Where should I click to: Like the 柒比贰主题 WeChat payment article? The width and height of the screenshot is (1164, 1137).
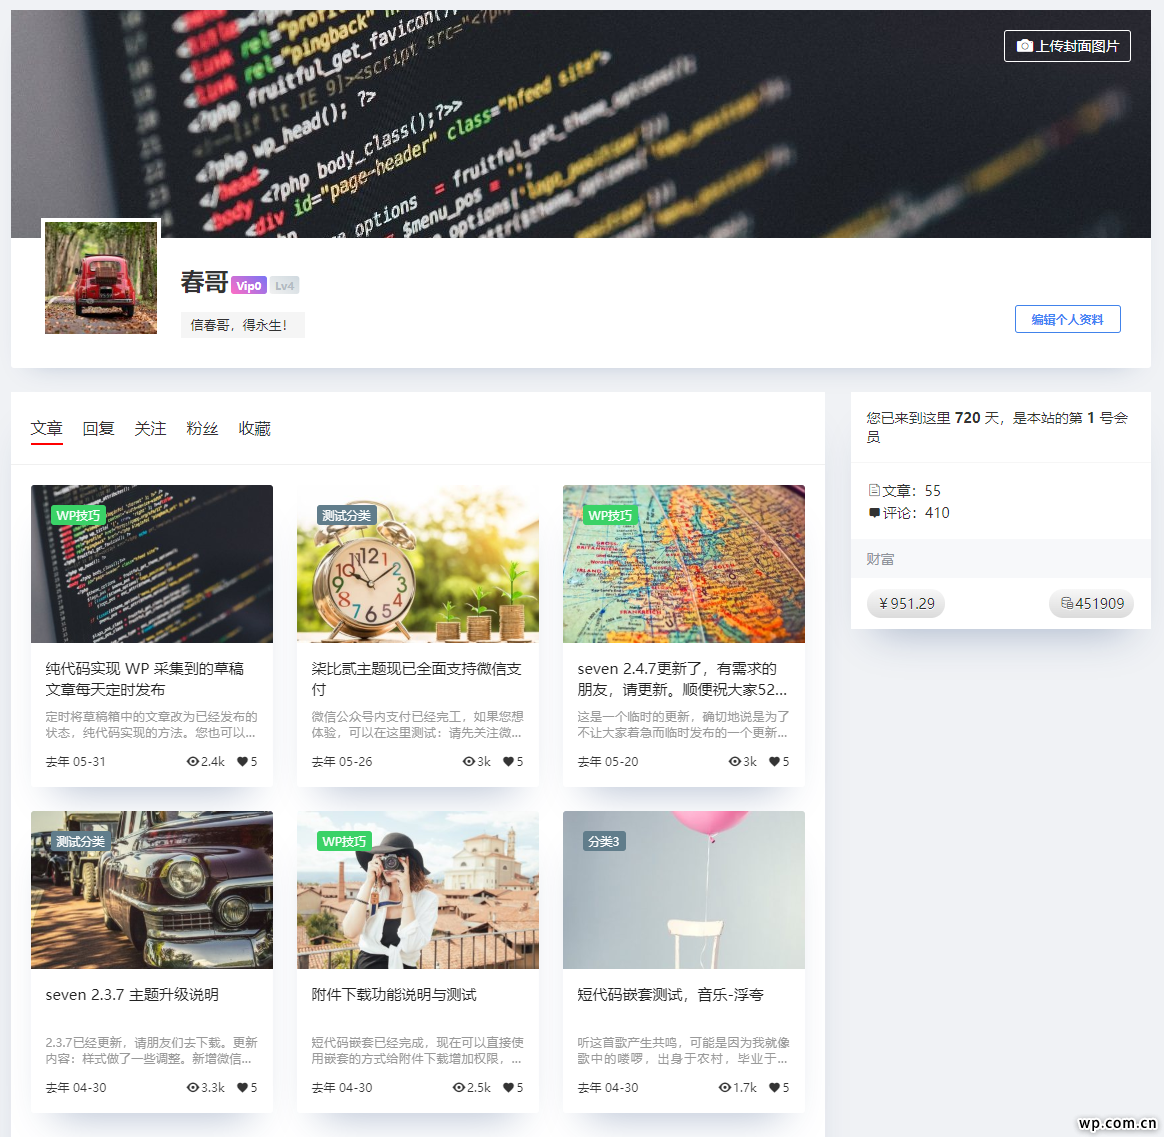(x=508, y=761)
